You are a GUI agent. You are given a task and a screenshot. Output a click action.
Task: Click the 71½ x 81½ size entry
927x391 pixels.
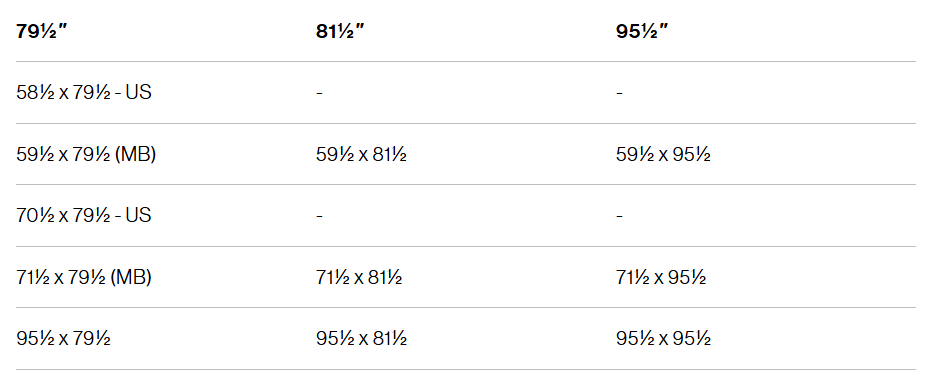click(359, 277)
